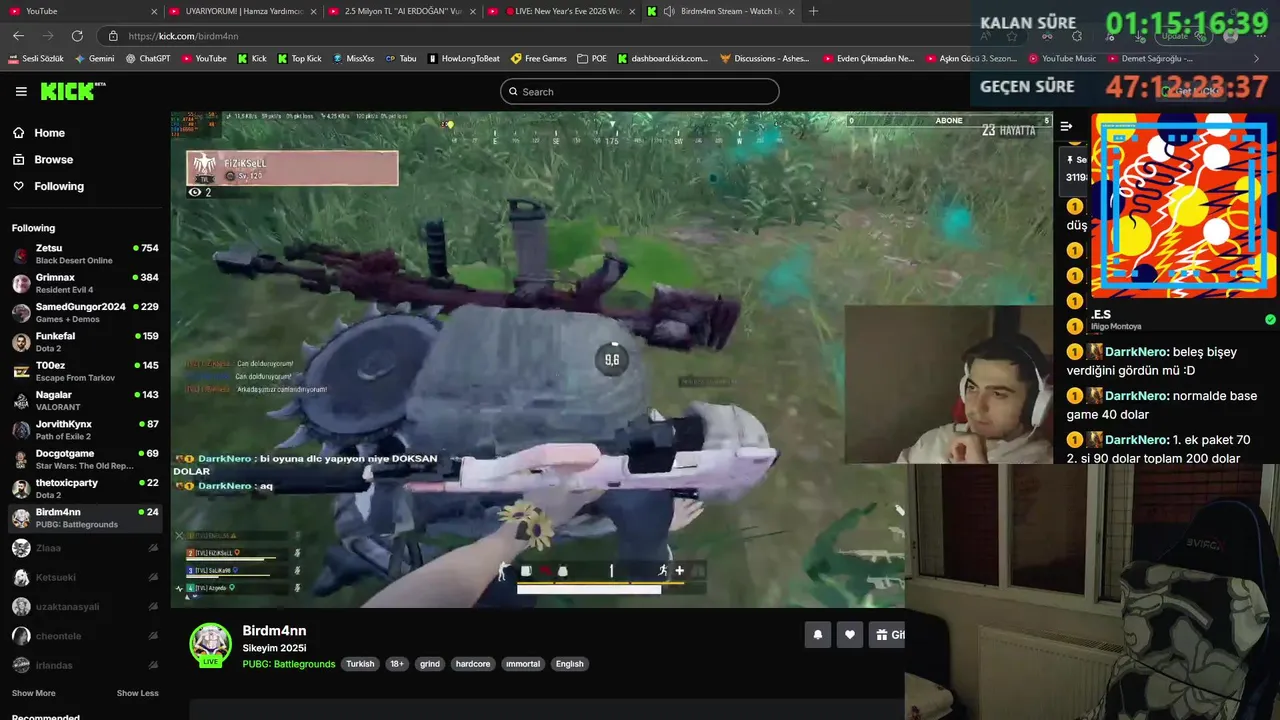This screenshot has width=1280, height=720.
Task: Select the grind tag
Action: pyautogui.click(x=430, y=664)
